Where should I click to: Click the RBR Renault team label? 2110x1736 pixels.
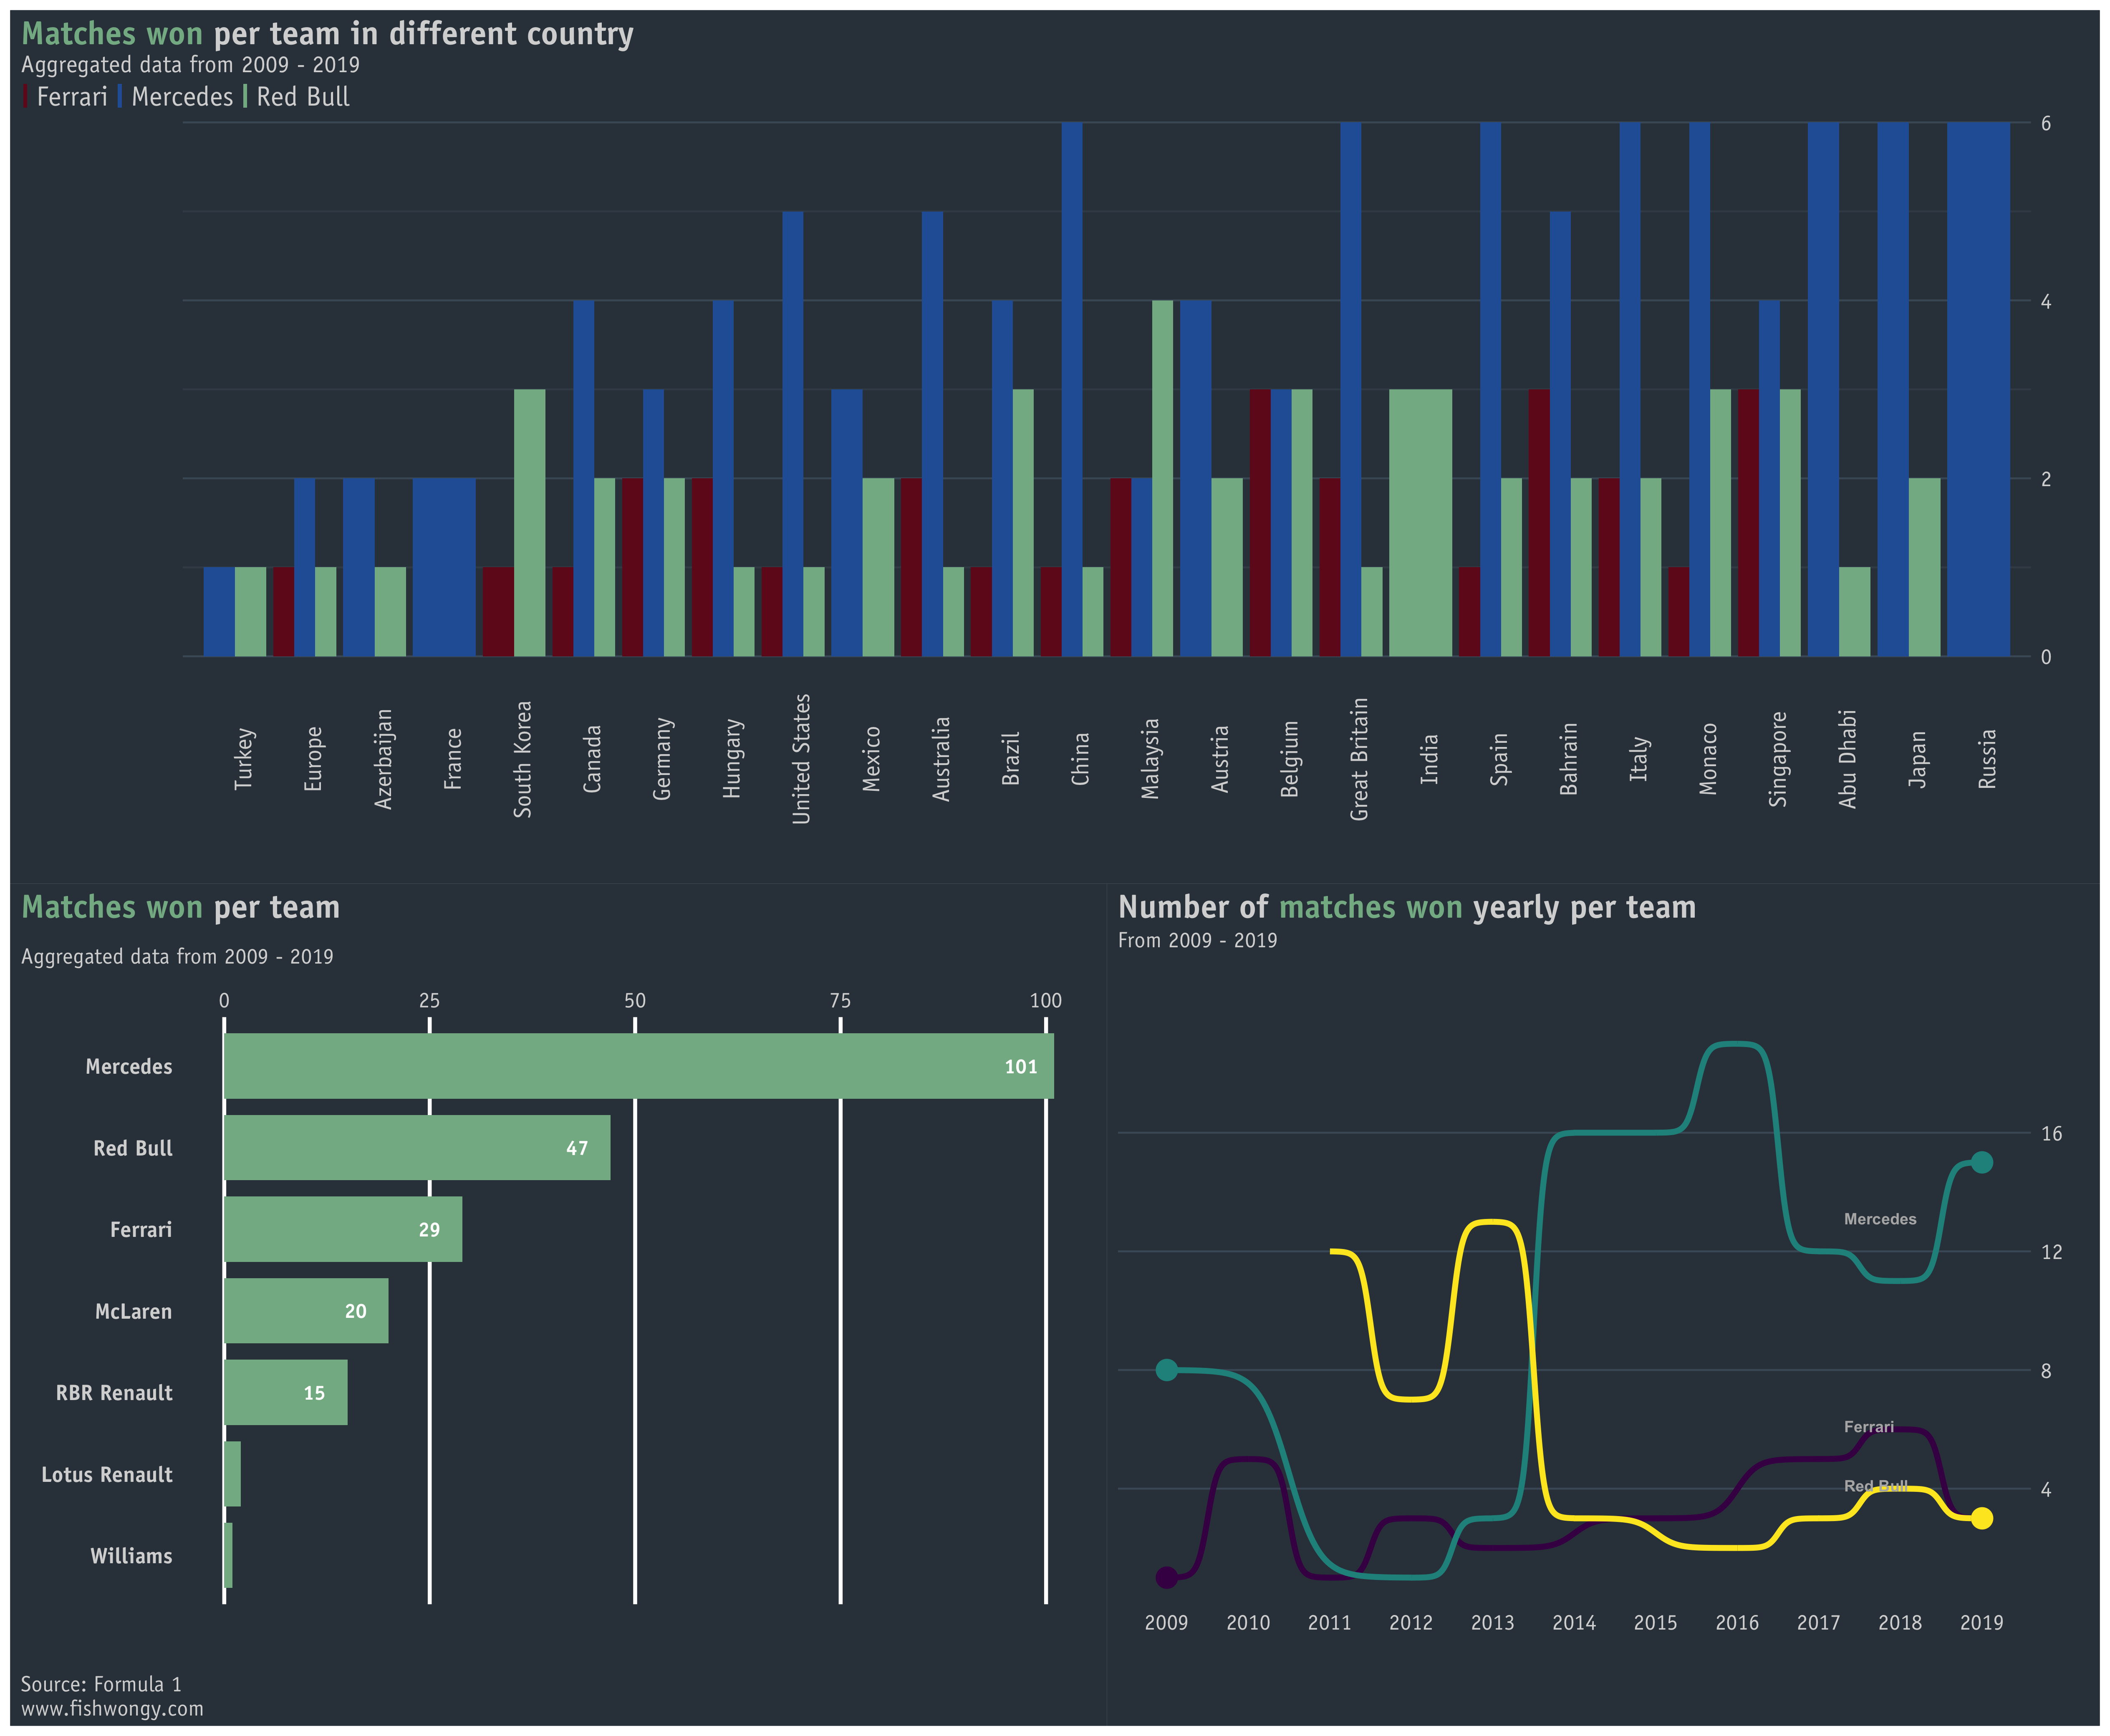pos(114,1392)
